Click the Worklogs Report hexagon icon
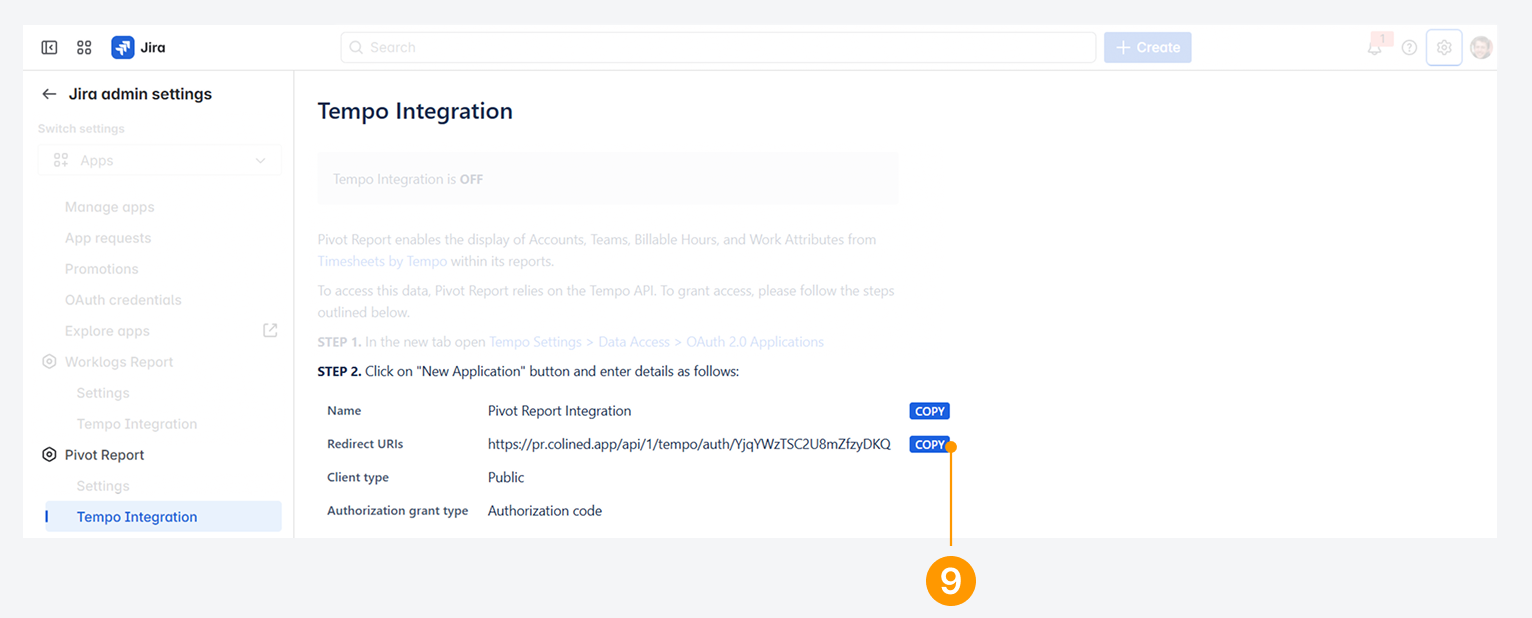Screen dimensions: 1532x618 tap(49, 362)
